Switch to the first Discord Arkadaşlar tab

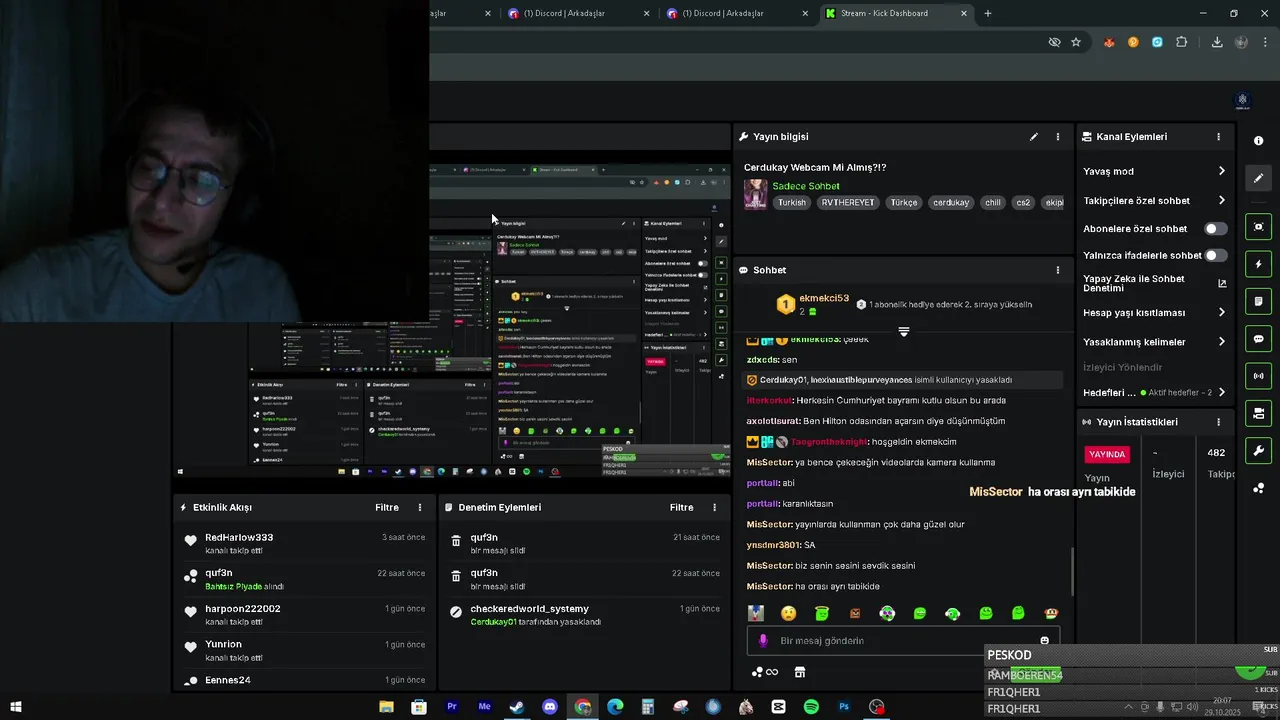coord(577,13)
